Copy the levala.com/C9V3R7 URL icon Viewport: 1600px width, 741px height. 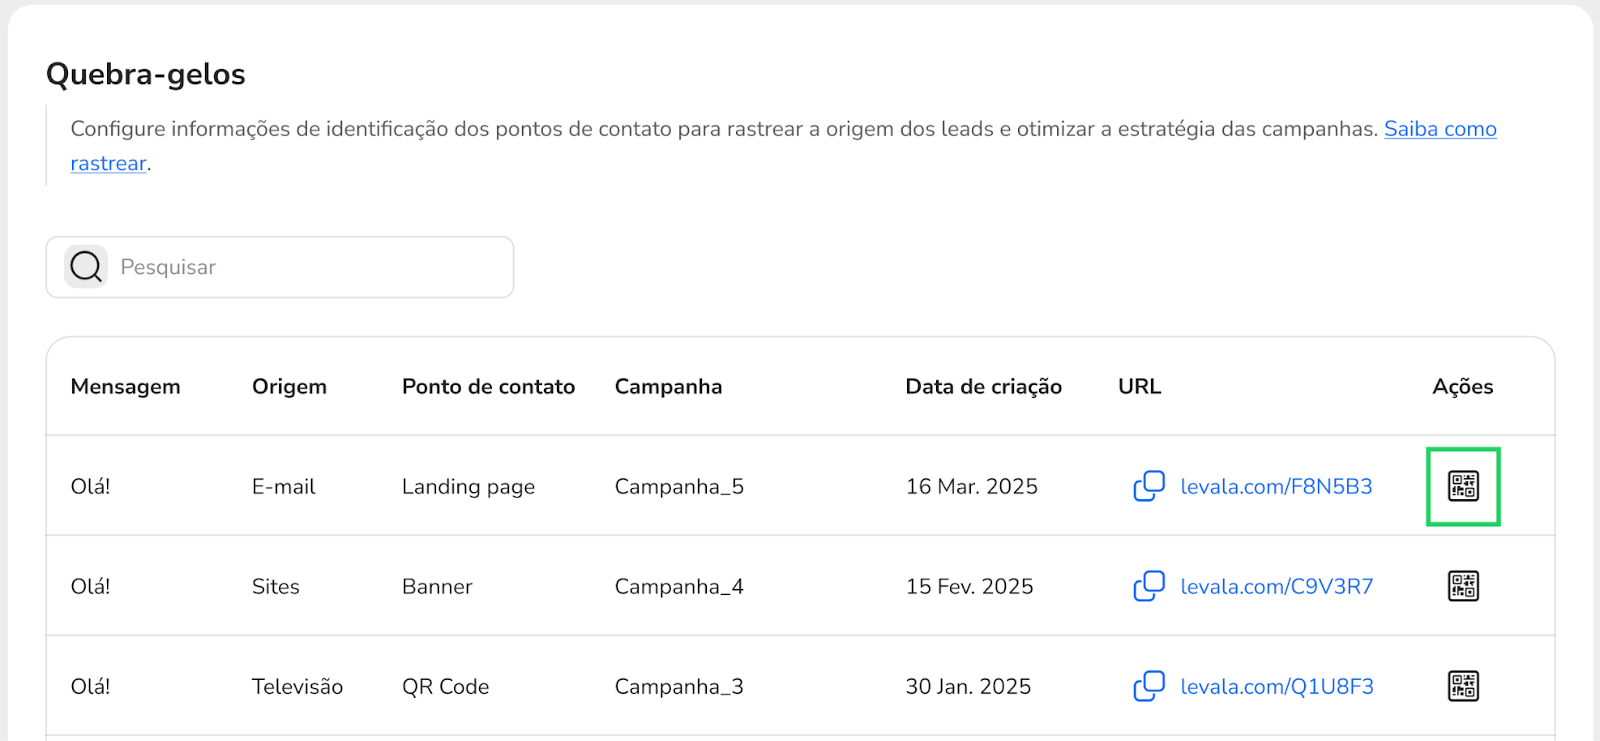pyautogui.click(x=1149, y=586)
